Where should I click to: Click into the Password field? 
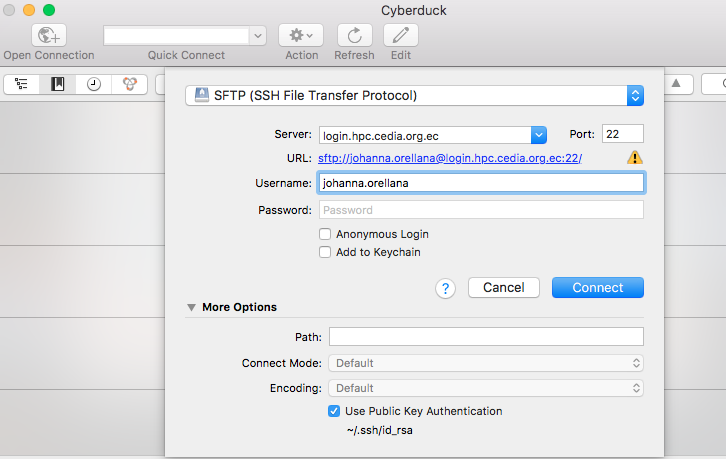click(x=481, y=210)
